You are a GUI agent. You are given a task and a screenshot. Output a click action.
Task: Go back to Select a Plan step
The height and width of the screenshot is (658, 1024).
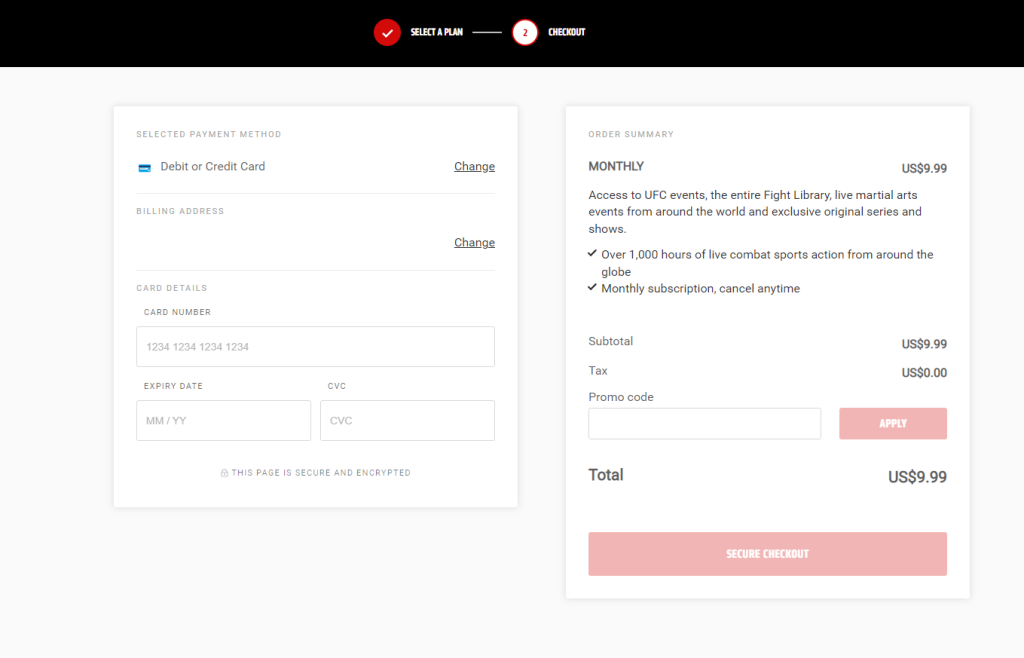click(436, 32)
